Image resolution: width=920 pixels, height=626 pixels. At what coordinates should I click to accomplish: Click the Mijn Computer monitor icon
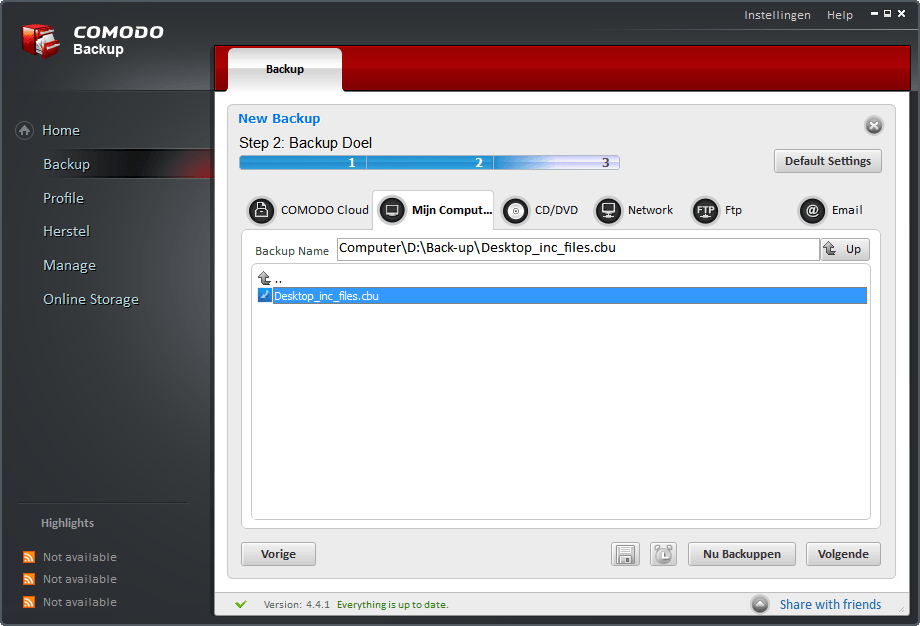[x=392, y=210]
